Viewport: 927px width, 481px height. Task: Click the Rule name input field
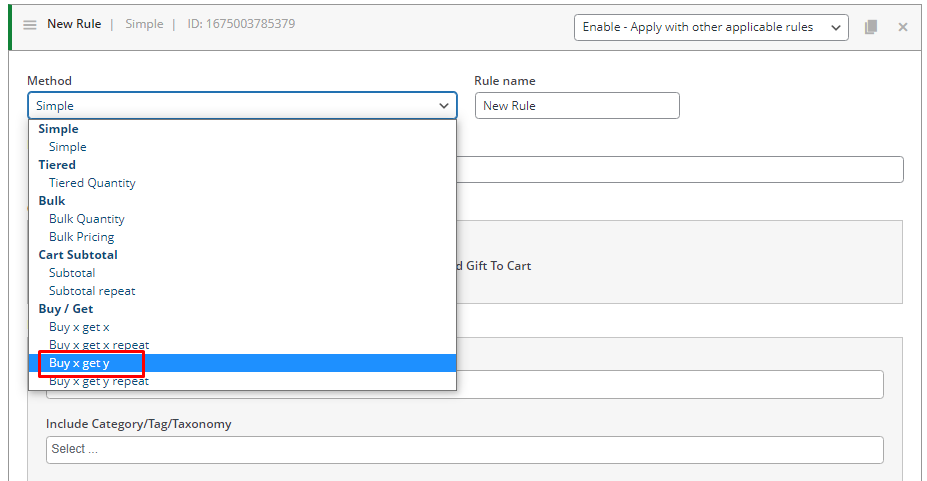[x=577, y=106]
